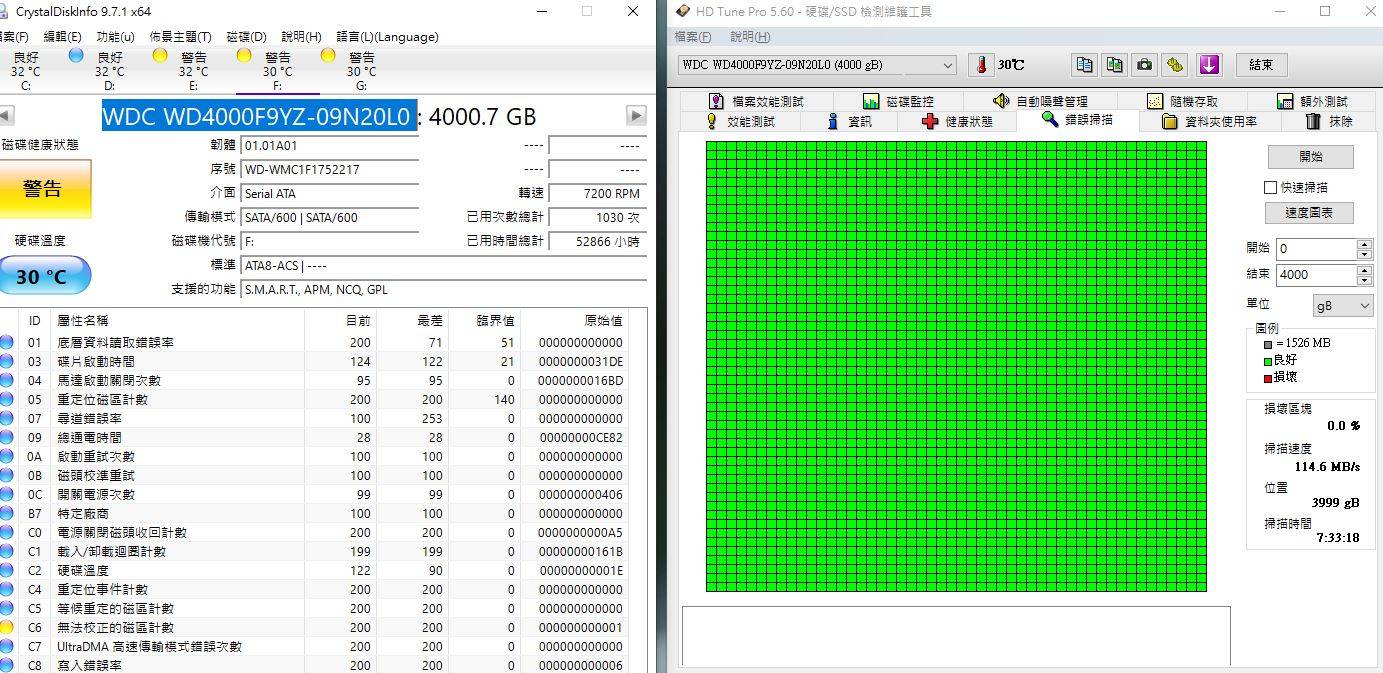This screenshot has width=1383, height=673.
Task: Click the 結束 exit button in HD Tune toolbar
Action: click(1262, 65)
